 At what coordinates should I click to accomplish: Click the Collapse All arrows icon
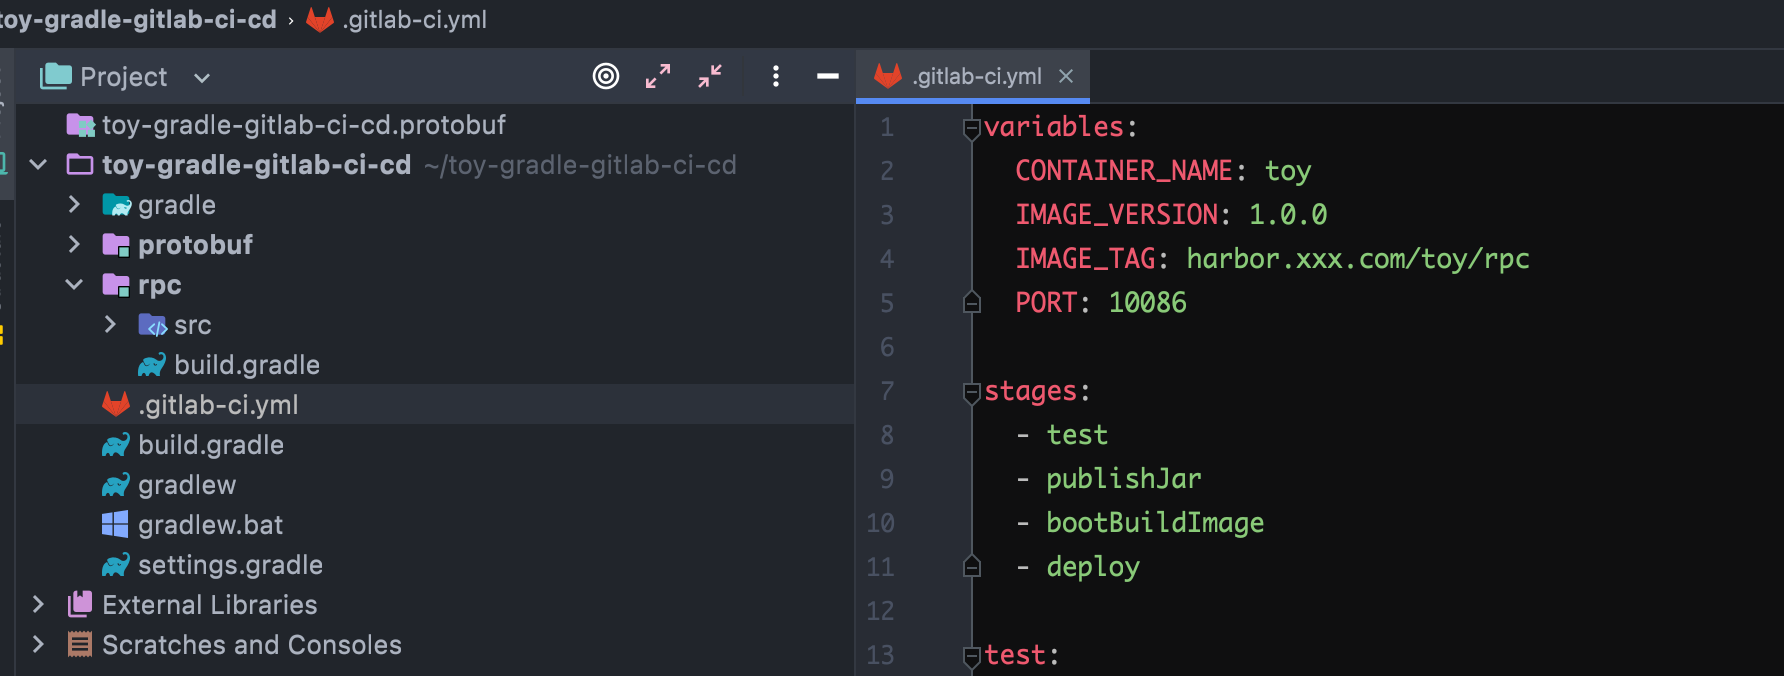tap(710, 76)
